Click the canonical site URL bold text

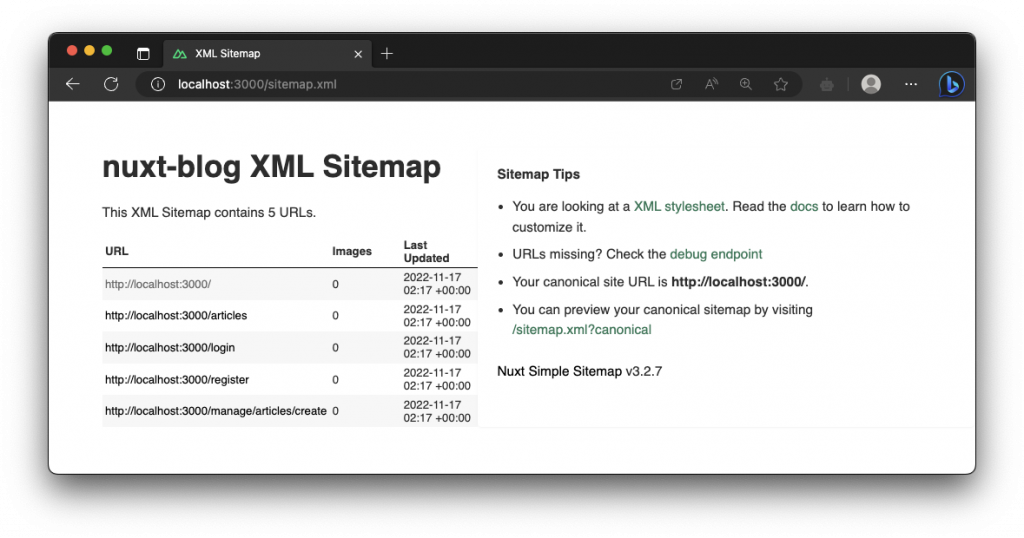point(738,282)
